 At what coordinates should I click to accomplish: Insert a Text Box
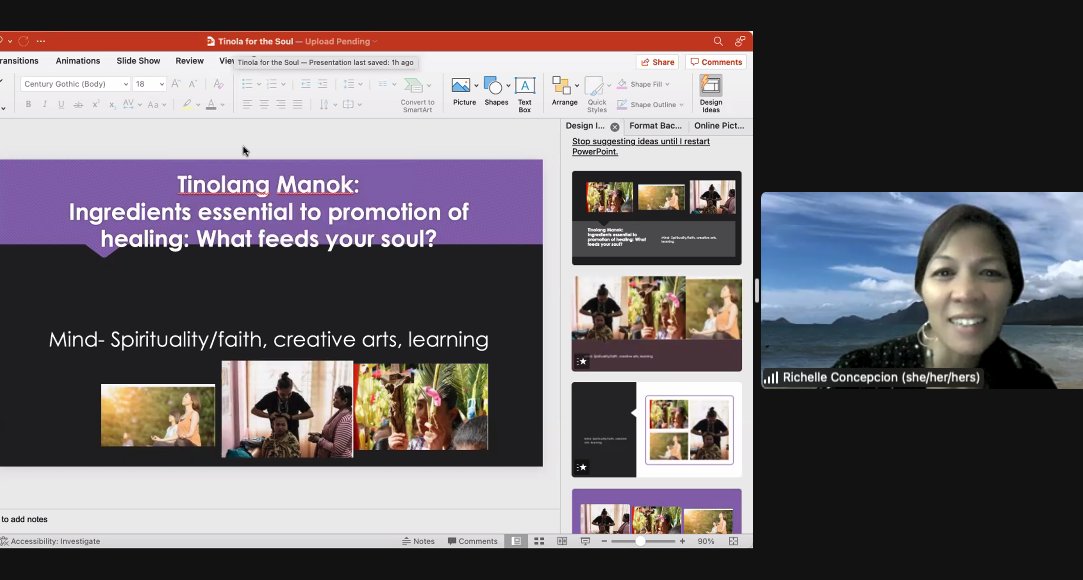tap(525, 95)
